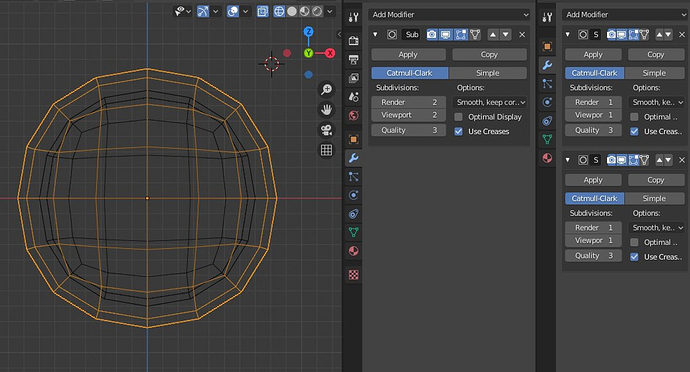Click Copy on the Sub modifier
690x372 pixels.
click(489, 55)
